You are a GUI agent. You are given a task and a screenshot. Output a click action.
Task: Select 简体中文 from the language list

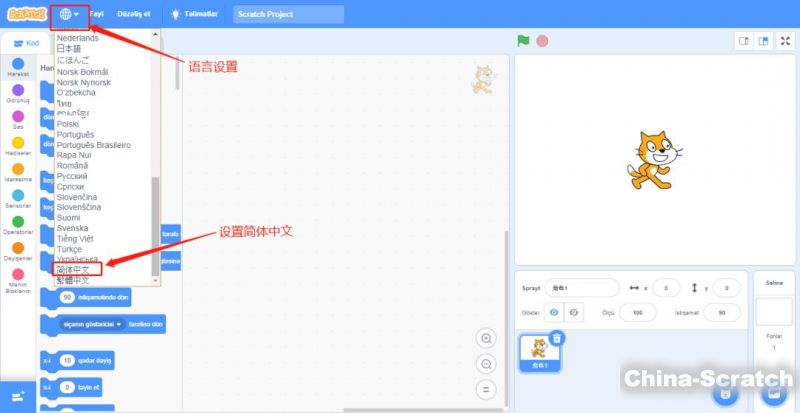tap(77, 269)
